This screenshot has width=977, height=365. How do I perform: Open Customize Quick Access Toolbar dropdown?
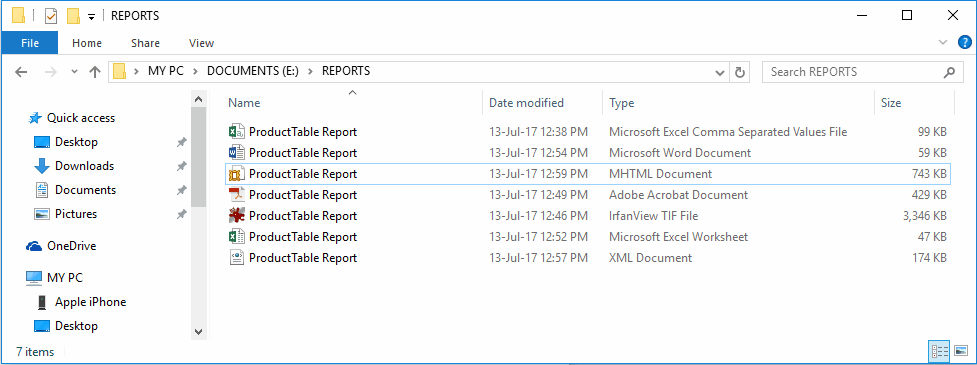[91, 17]
